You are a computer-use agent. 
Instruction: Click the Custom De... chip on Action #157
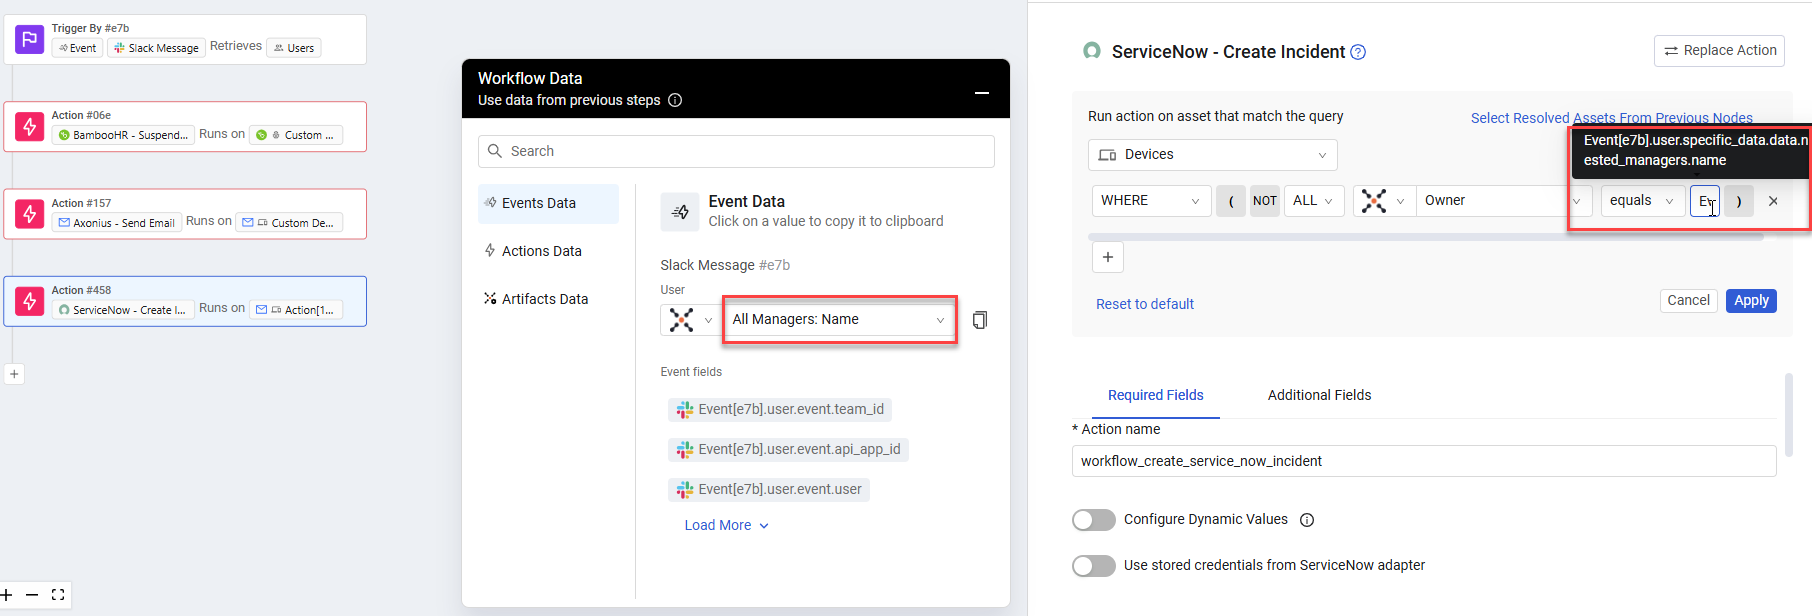[289, 223]
